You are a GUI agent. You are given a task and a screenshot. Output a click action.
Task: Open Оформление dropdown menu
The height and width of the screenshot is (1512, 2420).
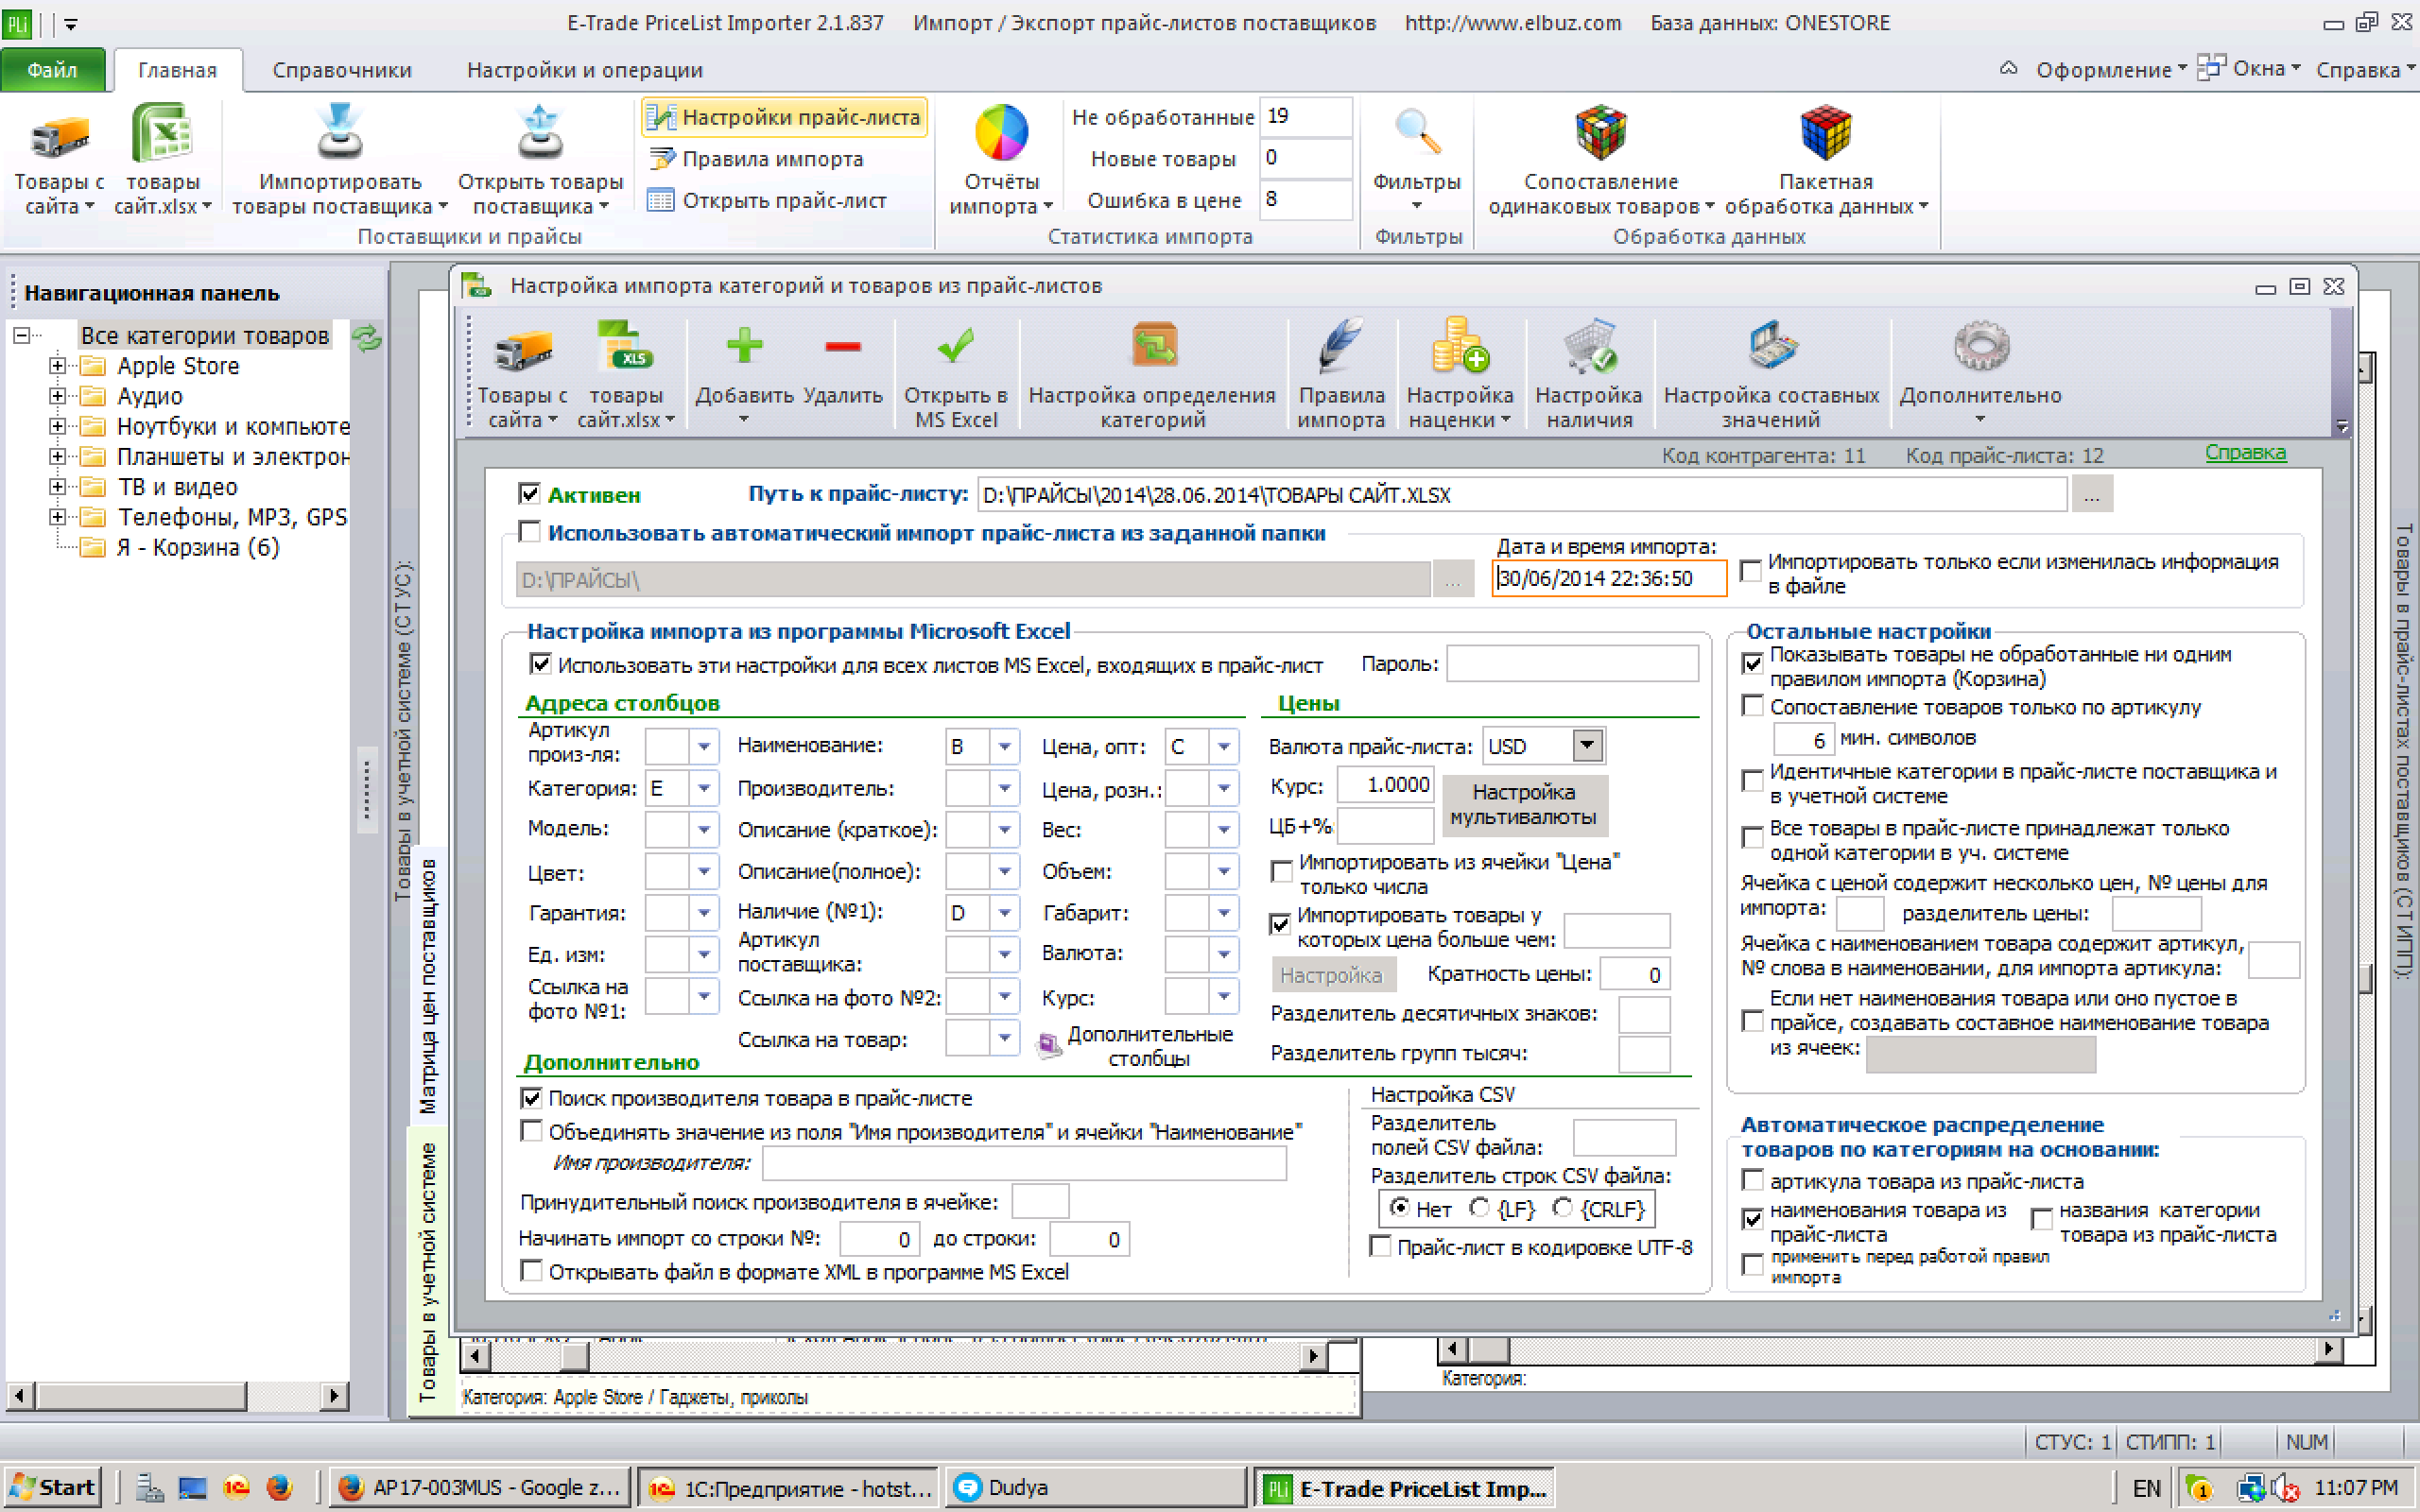tap(2110, 69)
